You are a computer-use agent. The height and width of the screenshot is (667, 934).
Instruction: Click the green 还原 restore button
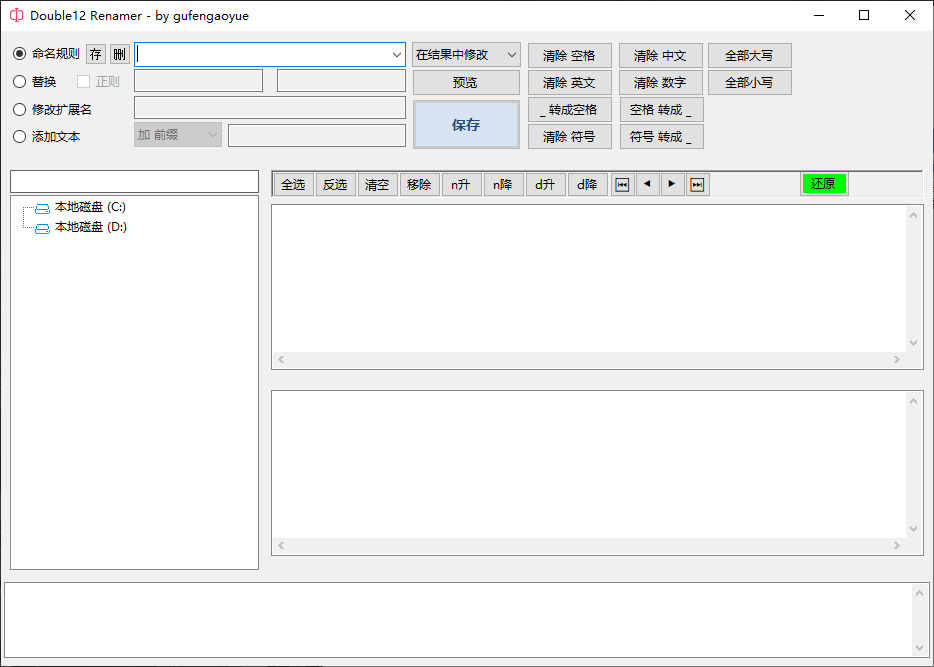click(823, 184)
